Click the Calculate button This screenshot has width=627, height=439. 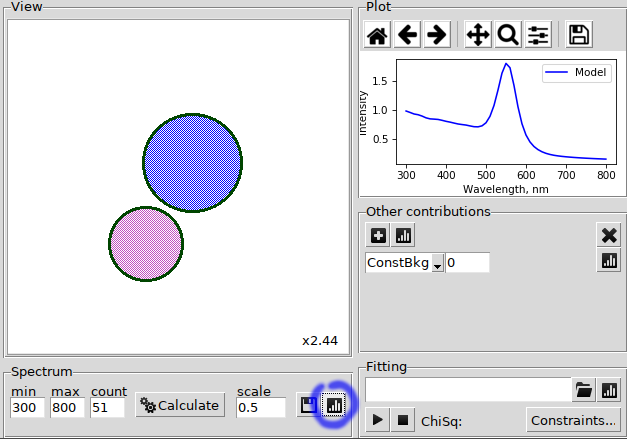[180, 405]
